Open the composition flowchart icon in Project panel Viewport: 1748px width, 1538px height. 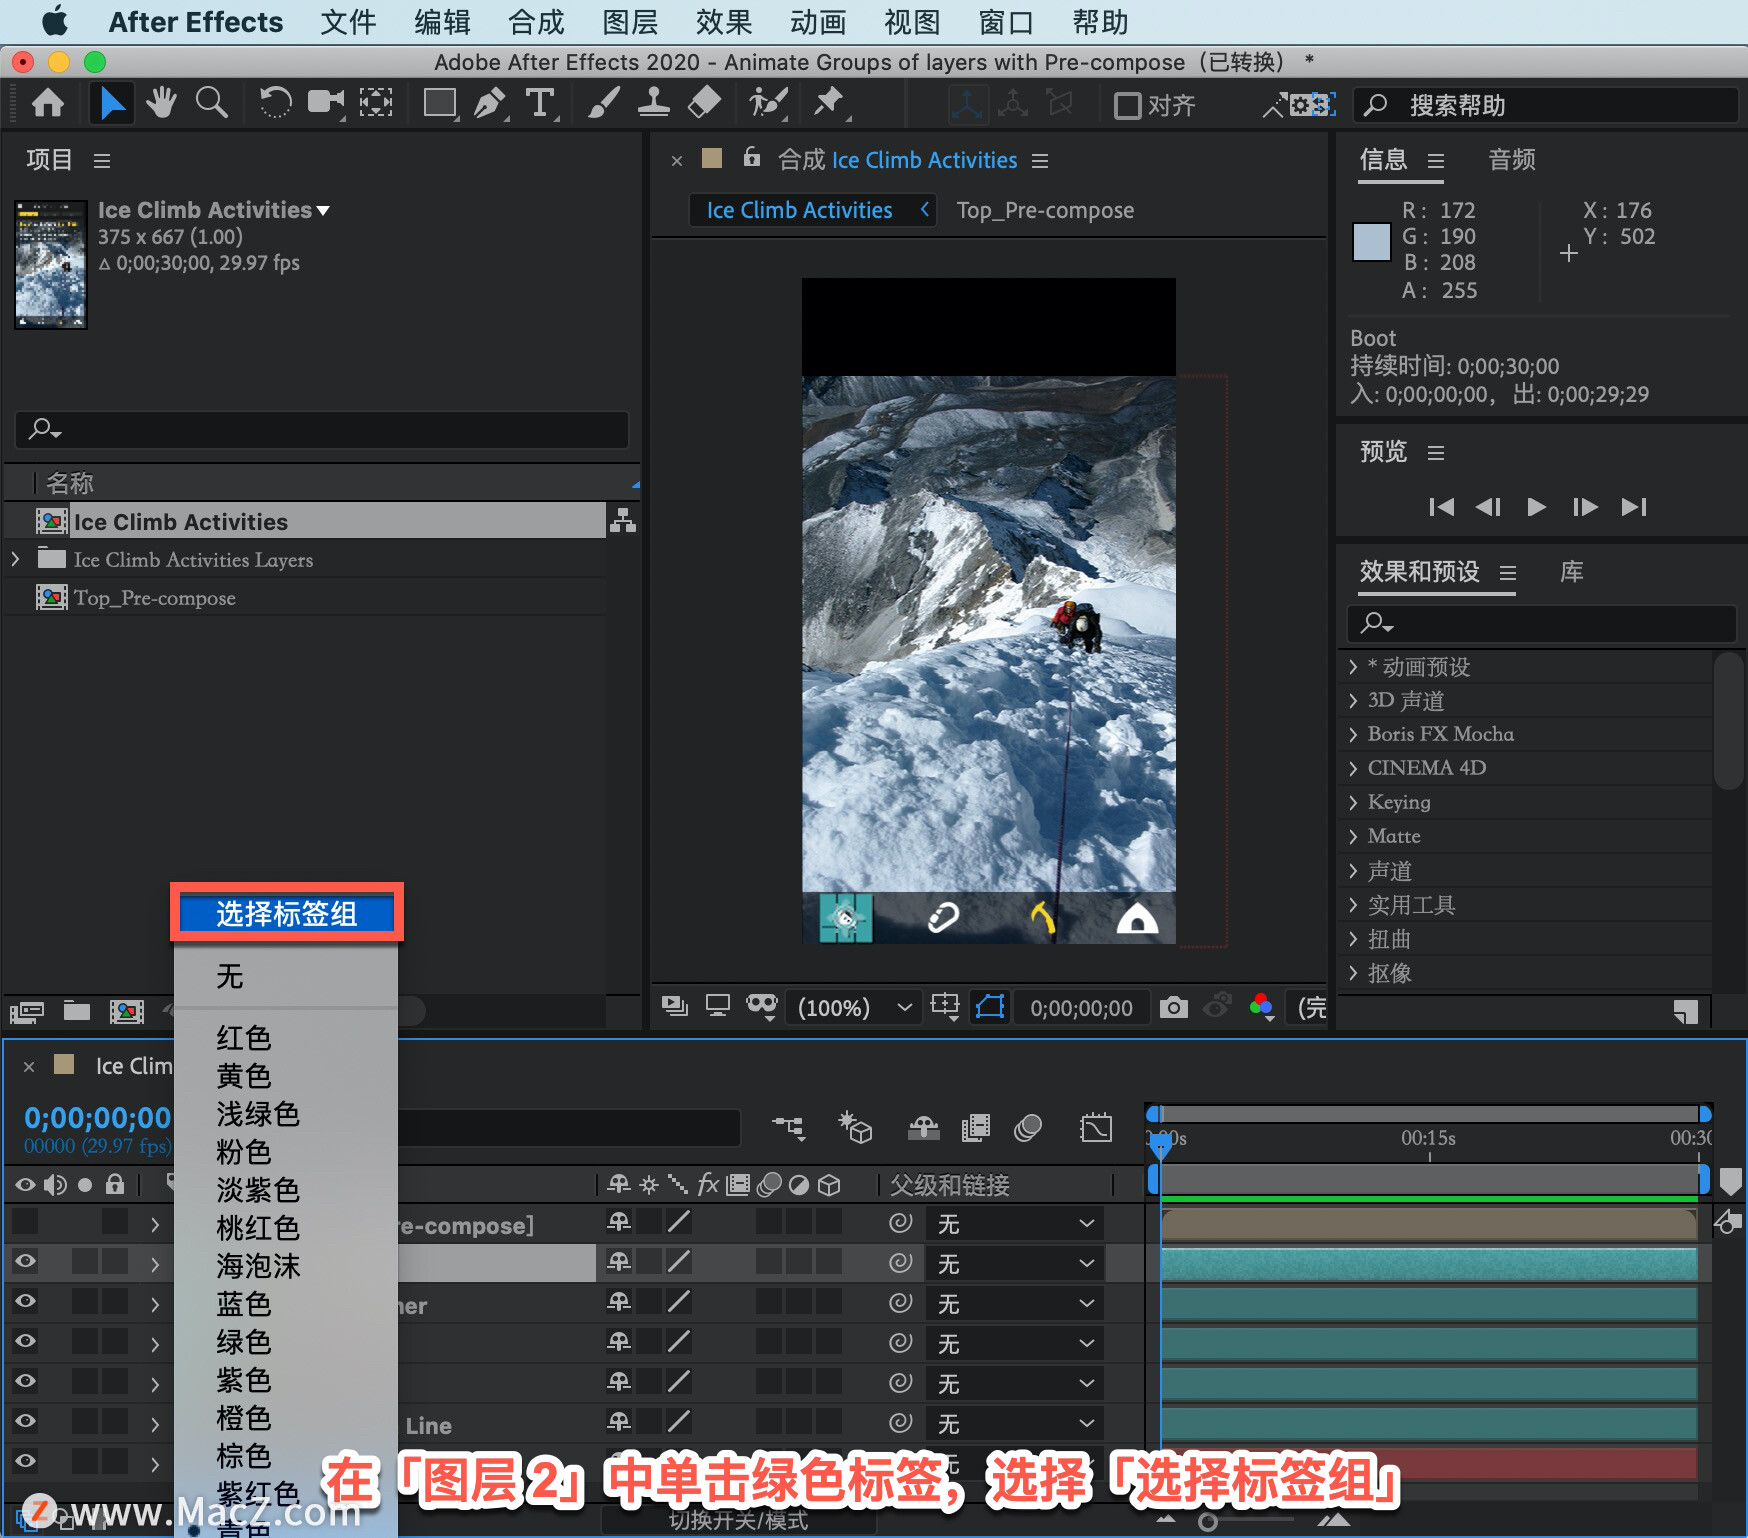623,520
